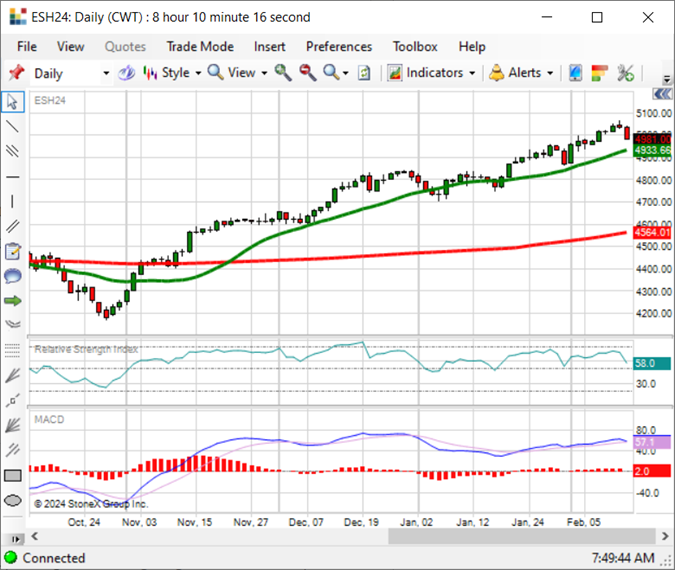The image size is (675, 570).
Task: Collapse the price scale with double-arrow
Action: [662, 94]
